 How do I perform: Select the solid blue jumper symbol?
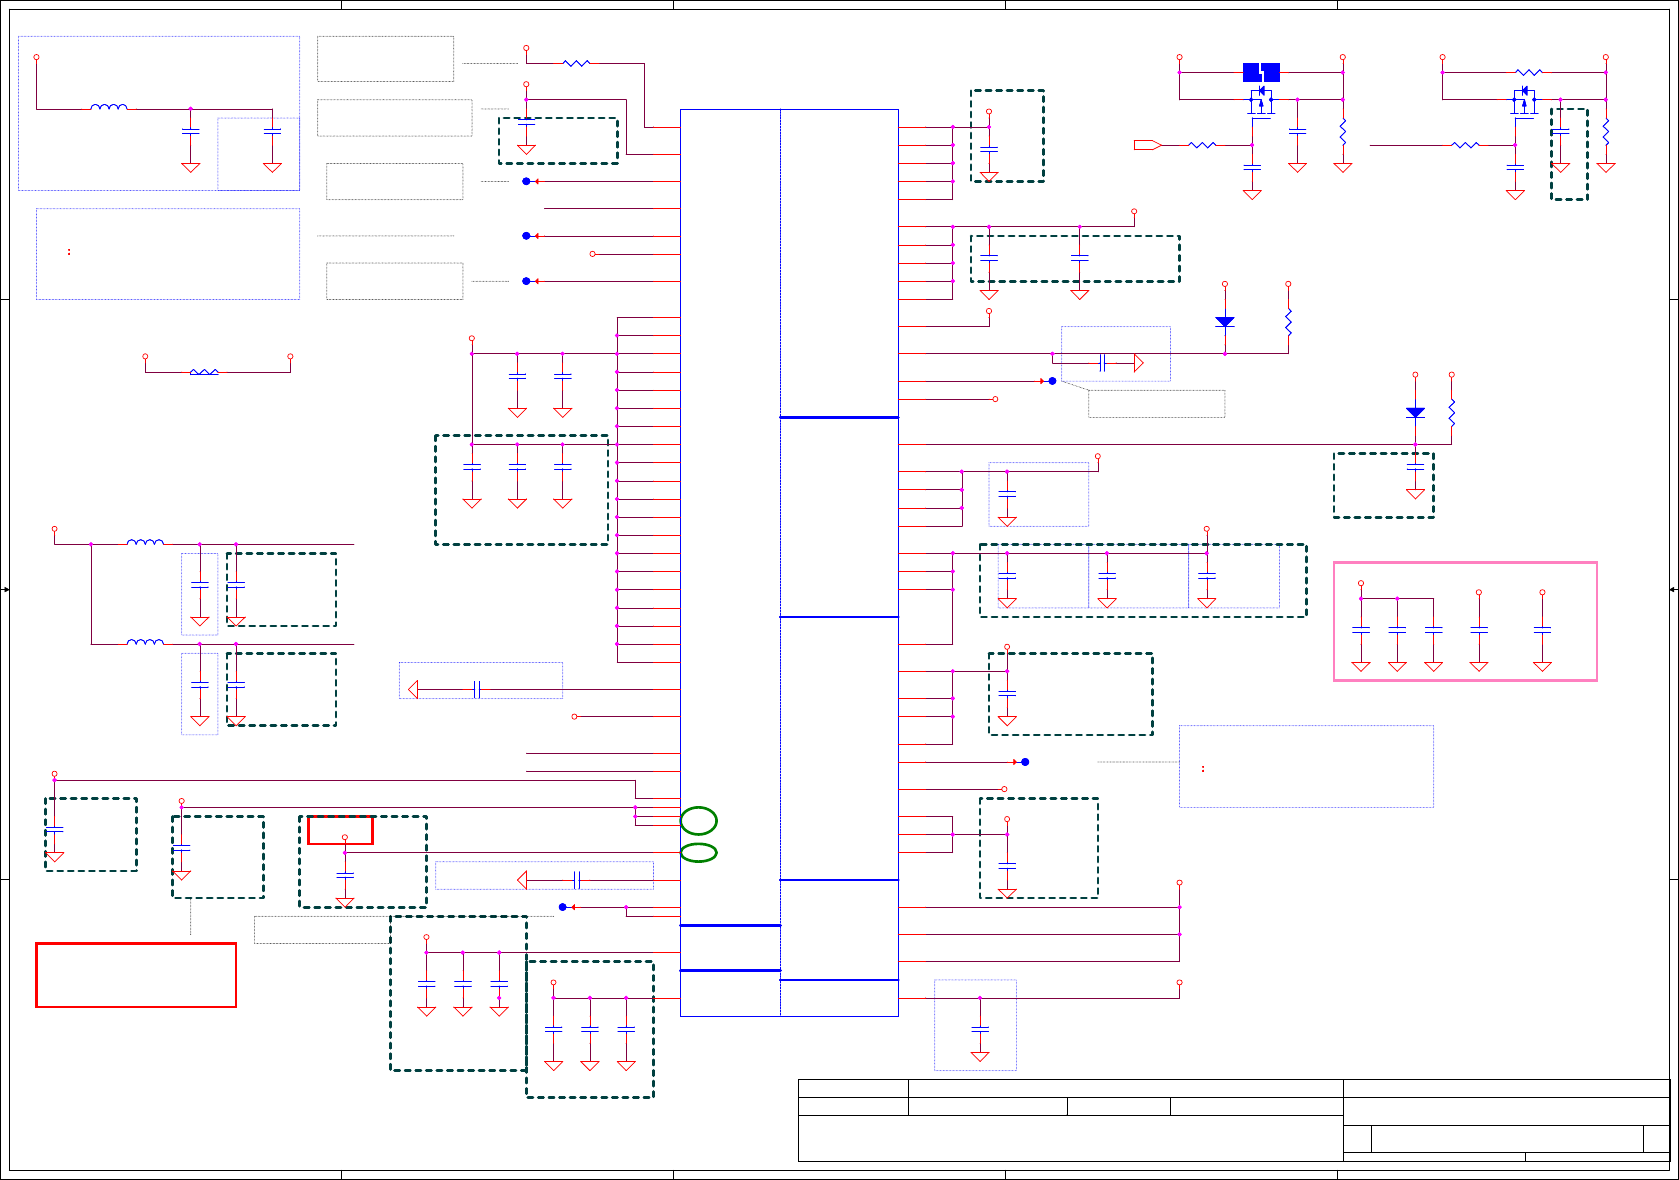(1261, 72)
